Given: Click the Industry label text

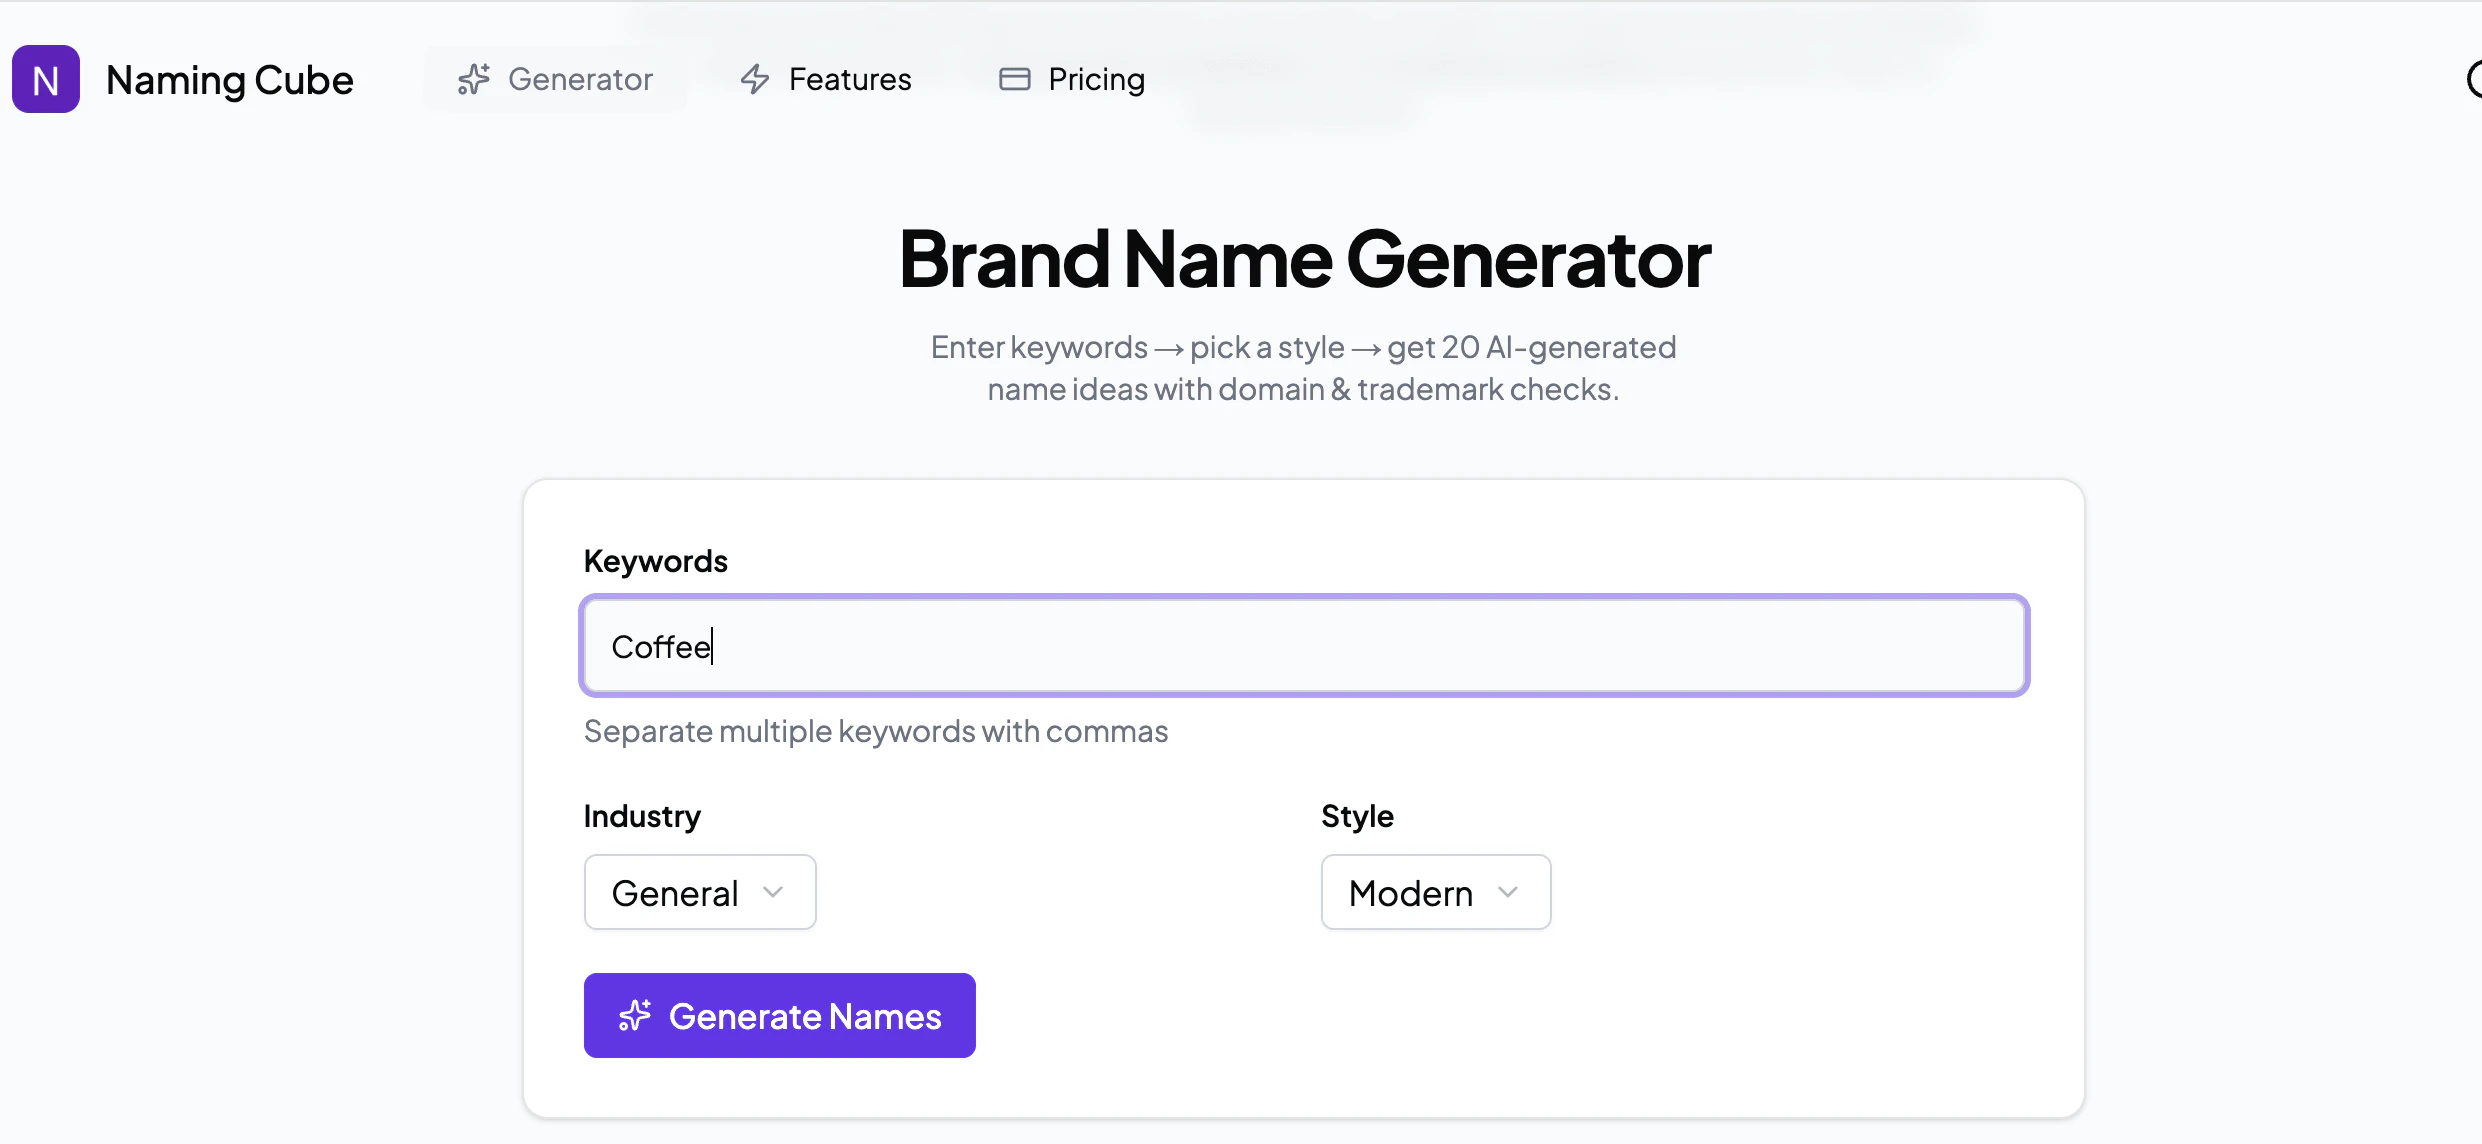Looking at the screenshot, I should point(642,816).
